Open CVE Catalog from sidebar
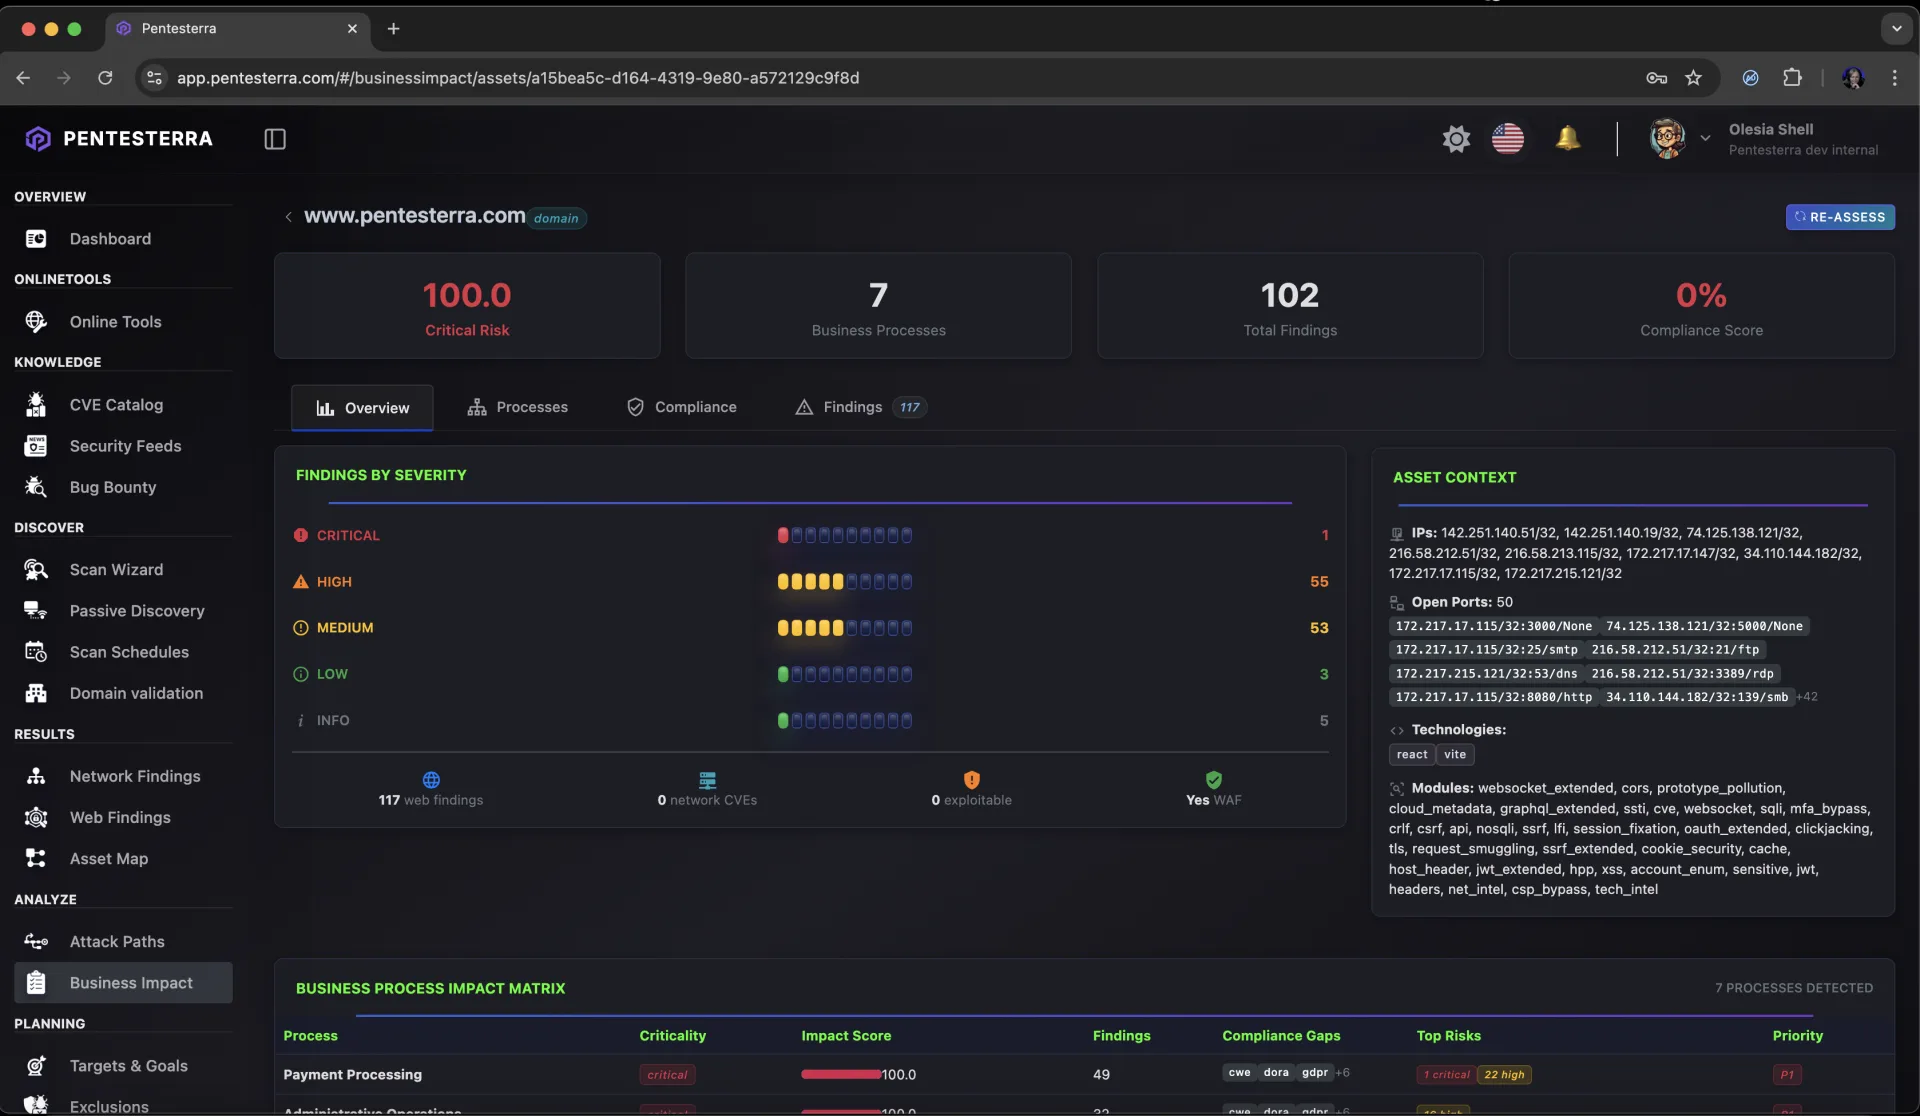The image size is (1920, 1116). (116, 405)
